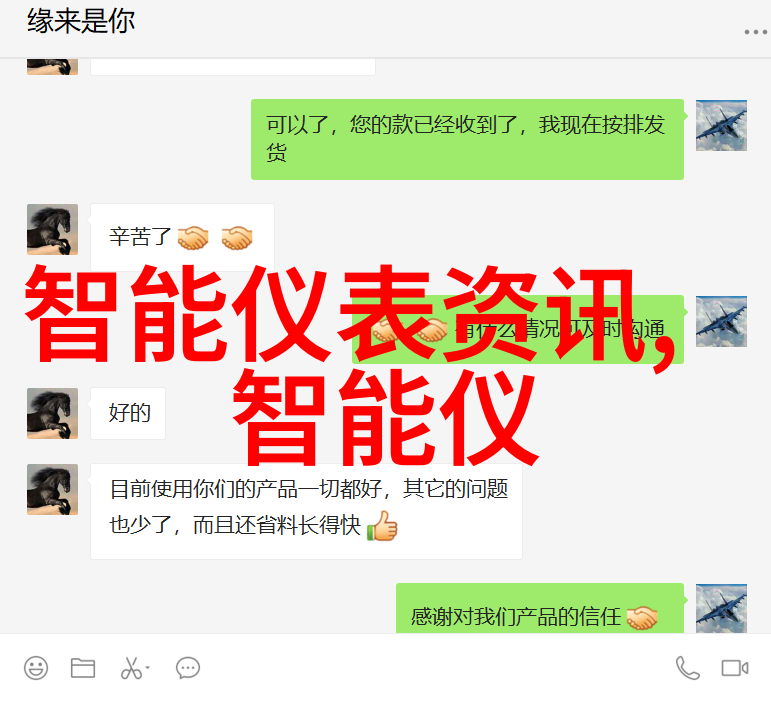Select the green 可以了 payment received message
Screen dimensions: 771x707
[x=467, y=140]
